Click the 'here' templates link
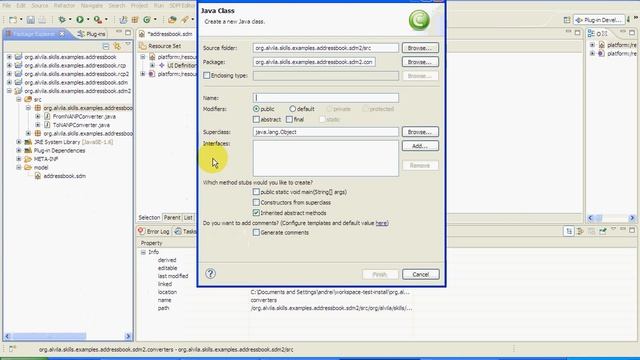 coord(381,223)
